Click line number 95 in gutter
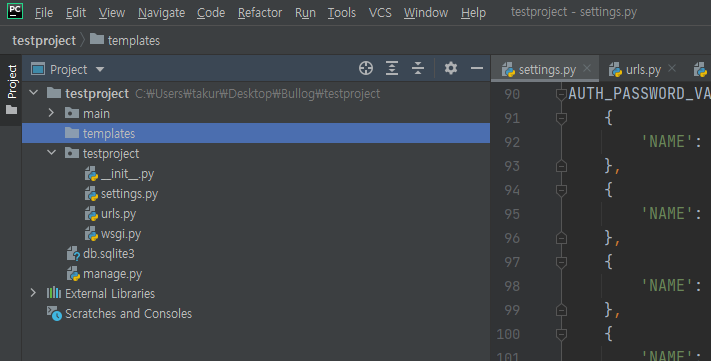The width and height of the screenshot is (711, 361). click(512, 214)
